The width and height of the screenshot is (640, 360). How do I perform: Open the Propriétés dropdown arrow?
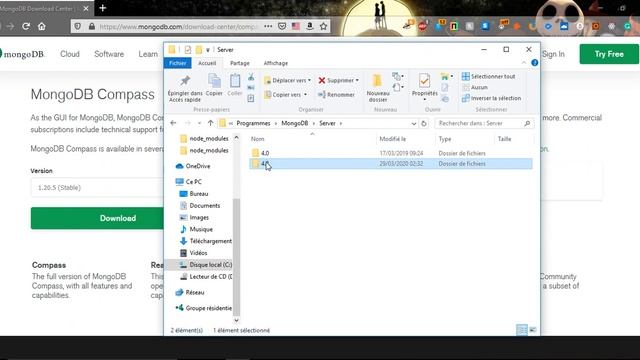(424, 100)
